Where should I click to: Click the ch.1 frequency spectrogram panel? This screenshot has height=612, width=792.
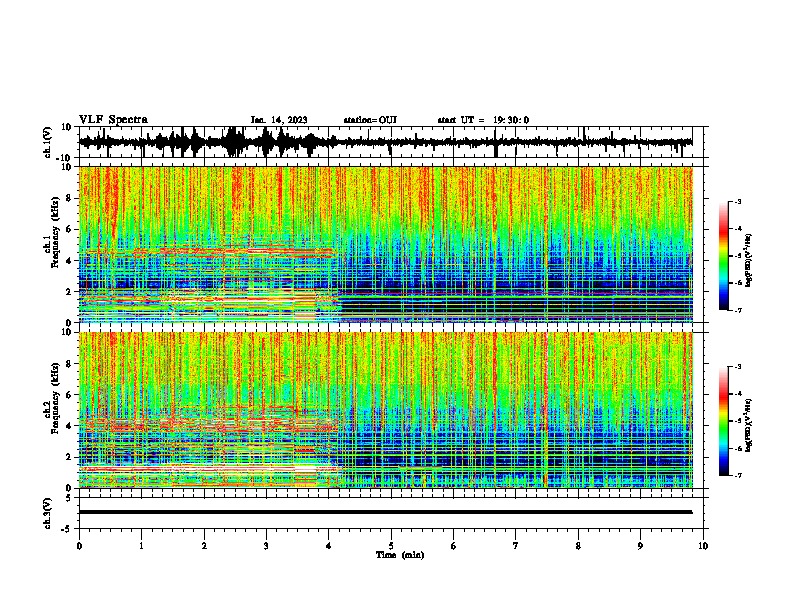[x=385, y=244]
